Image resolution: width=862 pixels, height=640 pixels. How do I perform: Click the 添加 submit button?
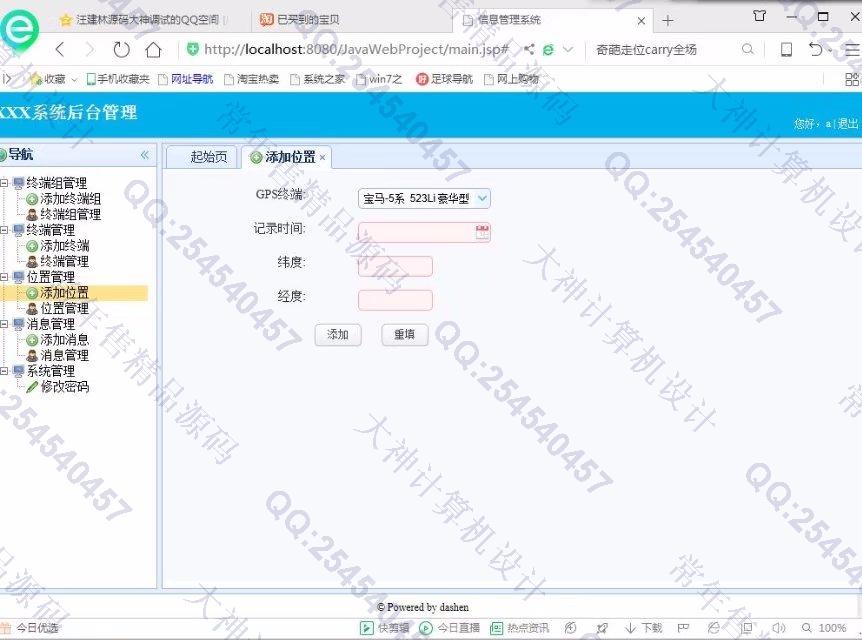click(338, 334)
